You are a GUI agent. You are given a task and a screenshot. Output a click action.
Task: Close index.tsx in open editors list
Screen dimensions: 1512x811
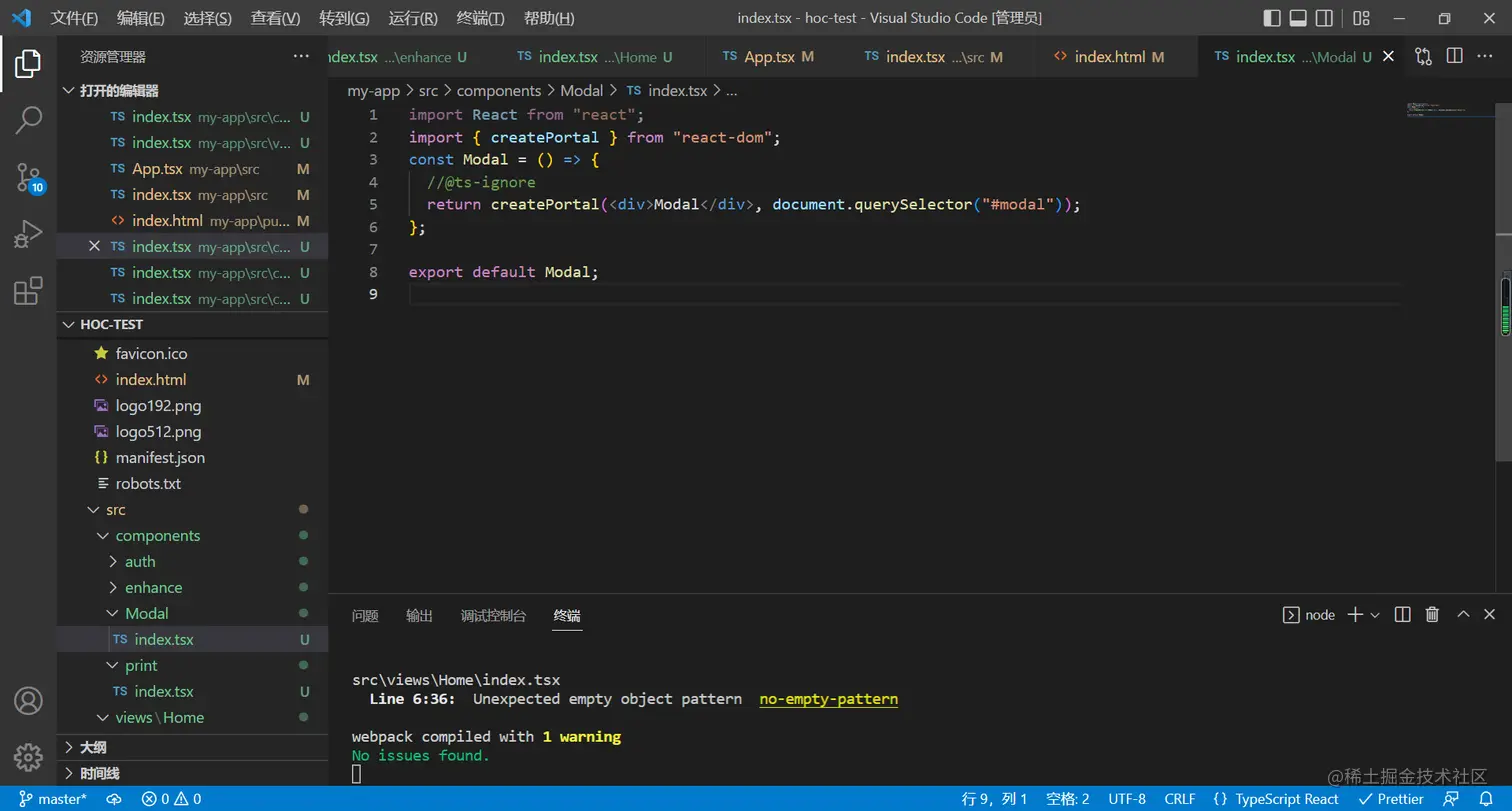pos(94,247)
